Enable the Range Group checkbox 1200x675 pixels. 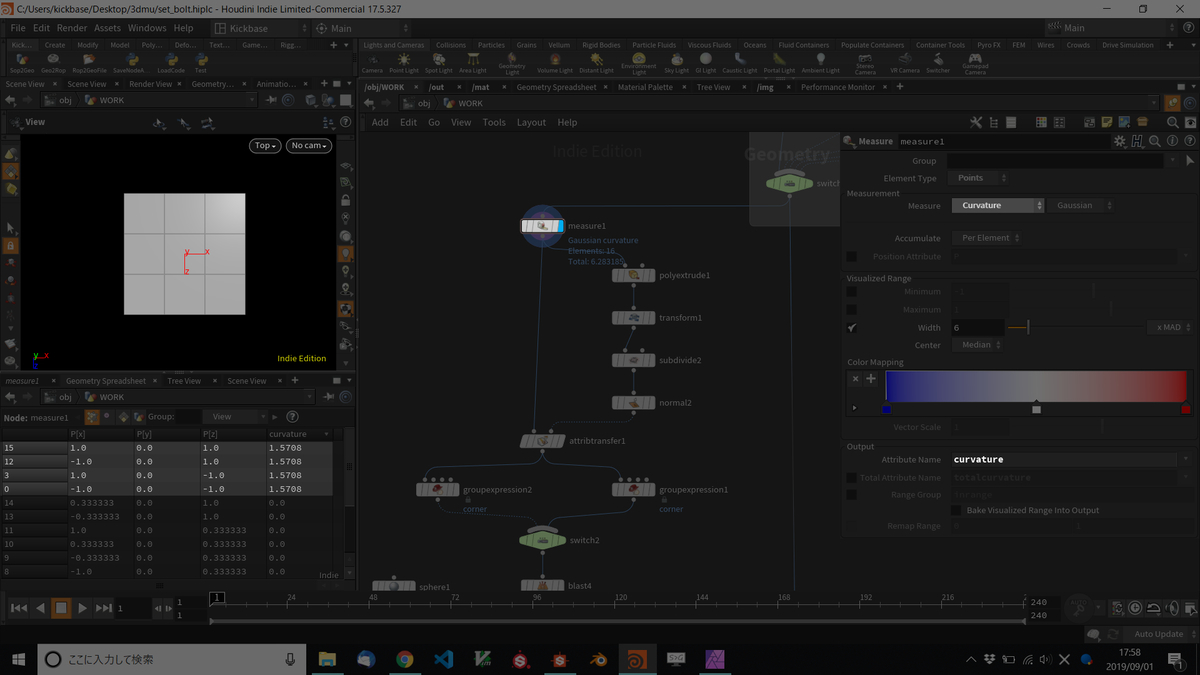click(x=852, y=495)
